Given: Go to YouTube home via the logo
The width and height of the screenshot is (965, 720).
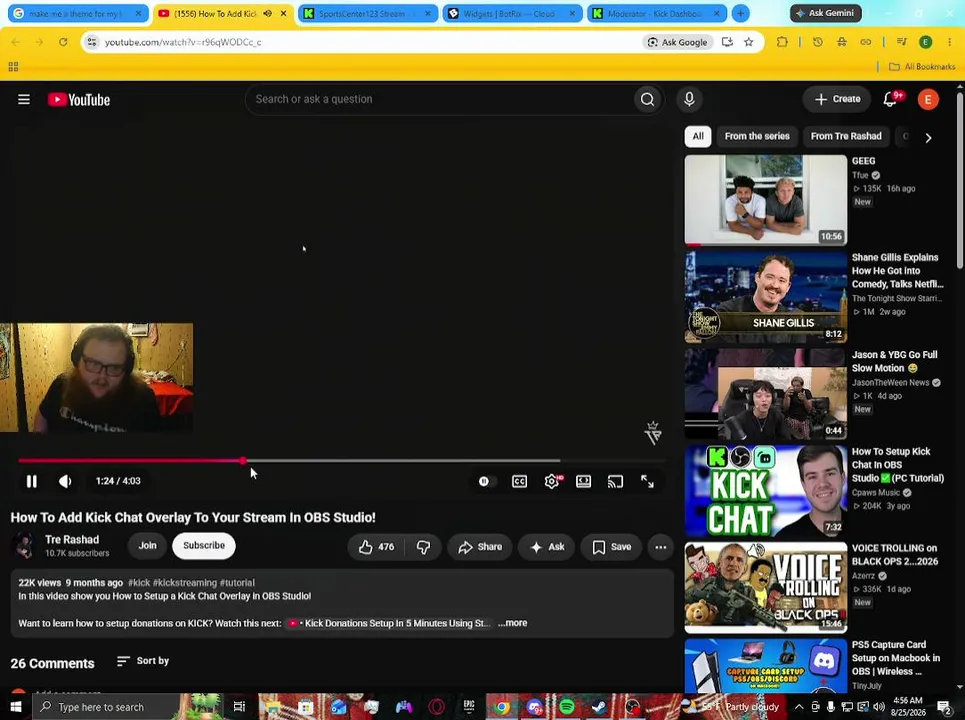Looking at the screenshot, I should point(79,100).
